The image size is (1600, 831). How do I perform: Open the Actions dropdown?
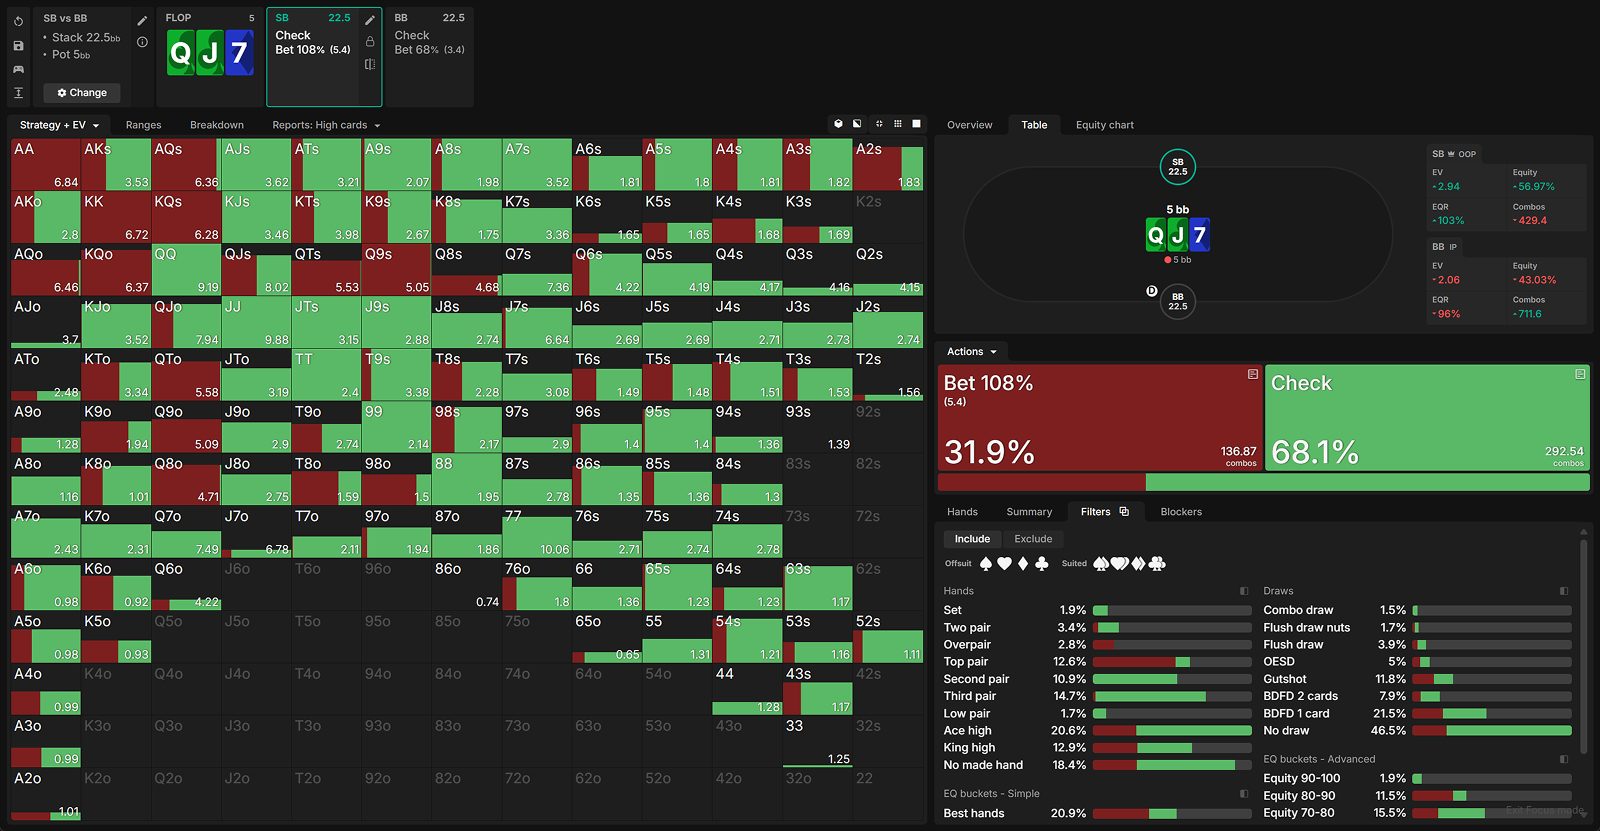click(x=971, y=352)
